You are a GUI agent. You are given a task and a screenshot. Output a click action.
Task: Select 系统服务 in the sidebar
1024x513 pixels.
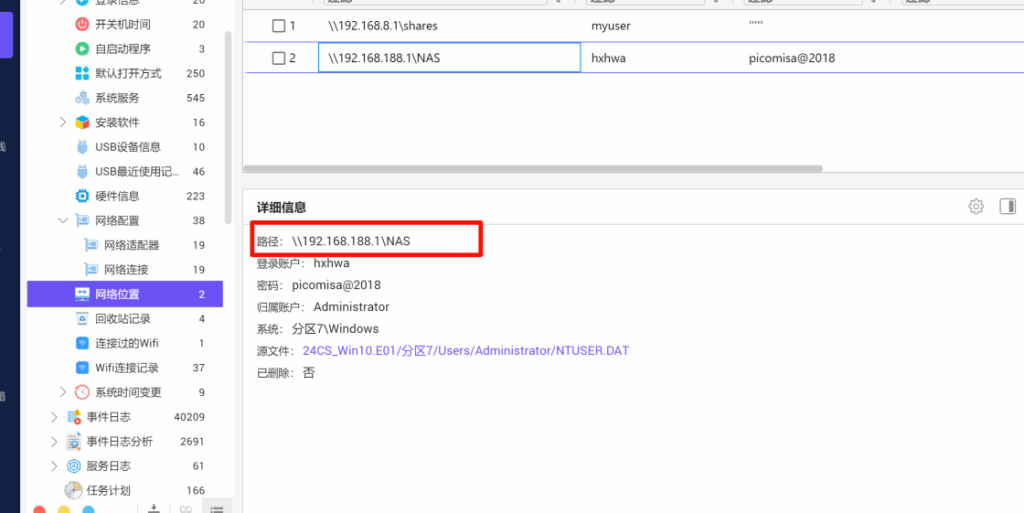(116, 98)
